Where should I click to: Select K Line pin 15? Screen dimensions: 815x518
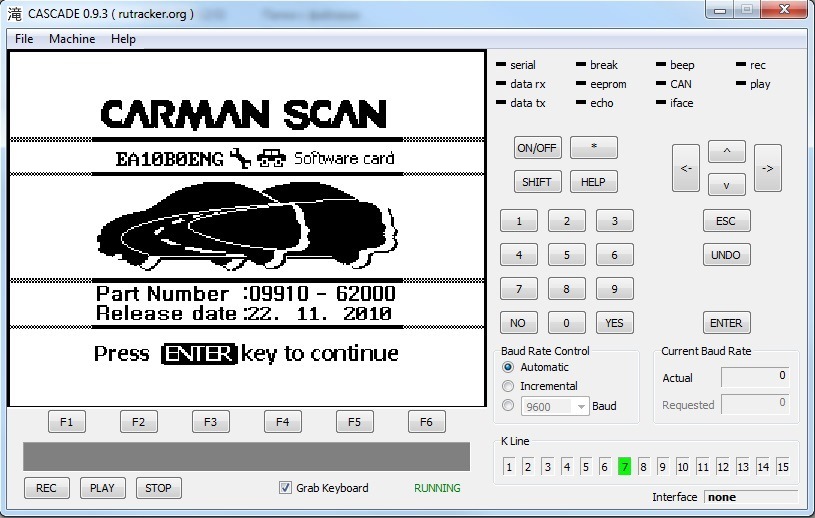click(x=783, y=467)
